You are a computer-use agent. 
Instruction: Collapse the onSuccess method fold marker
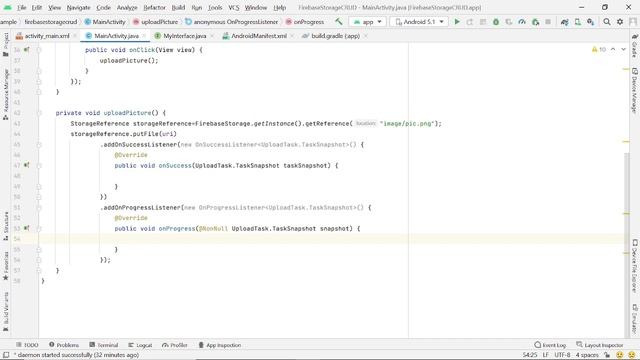coord(39,165)
